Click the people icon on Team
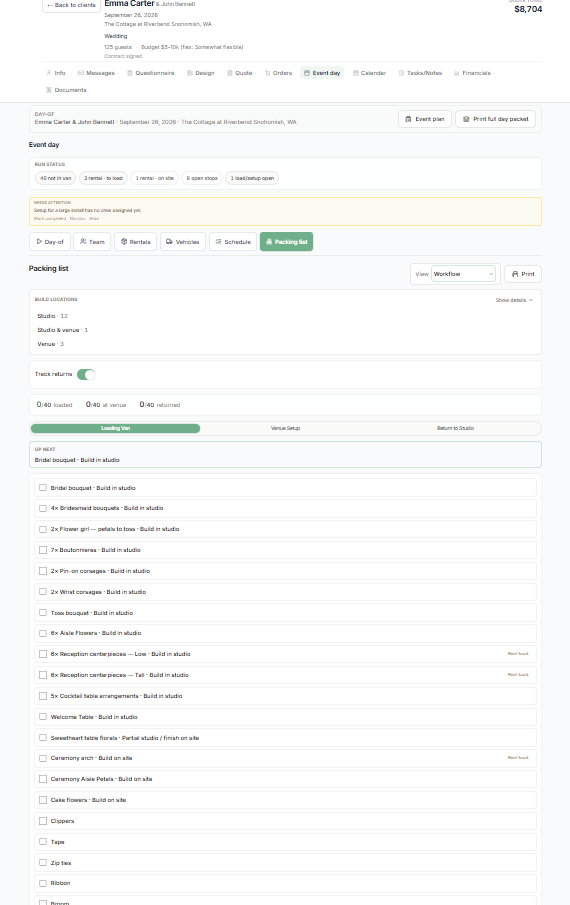Viewport: 570px width, 905px height. click(83, 242)
